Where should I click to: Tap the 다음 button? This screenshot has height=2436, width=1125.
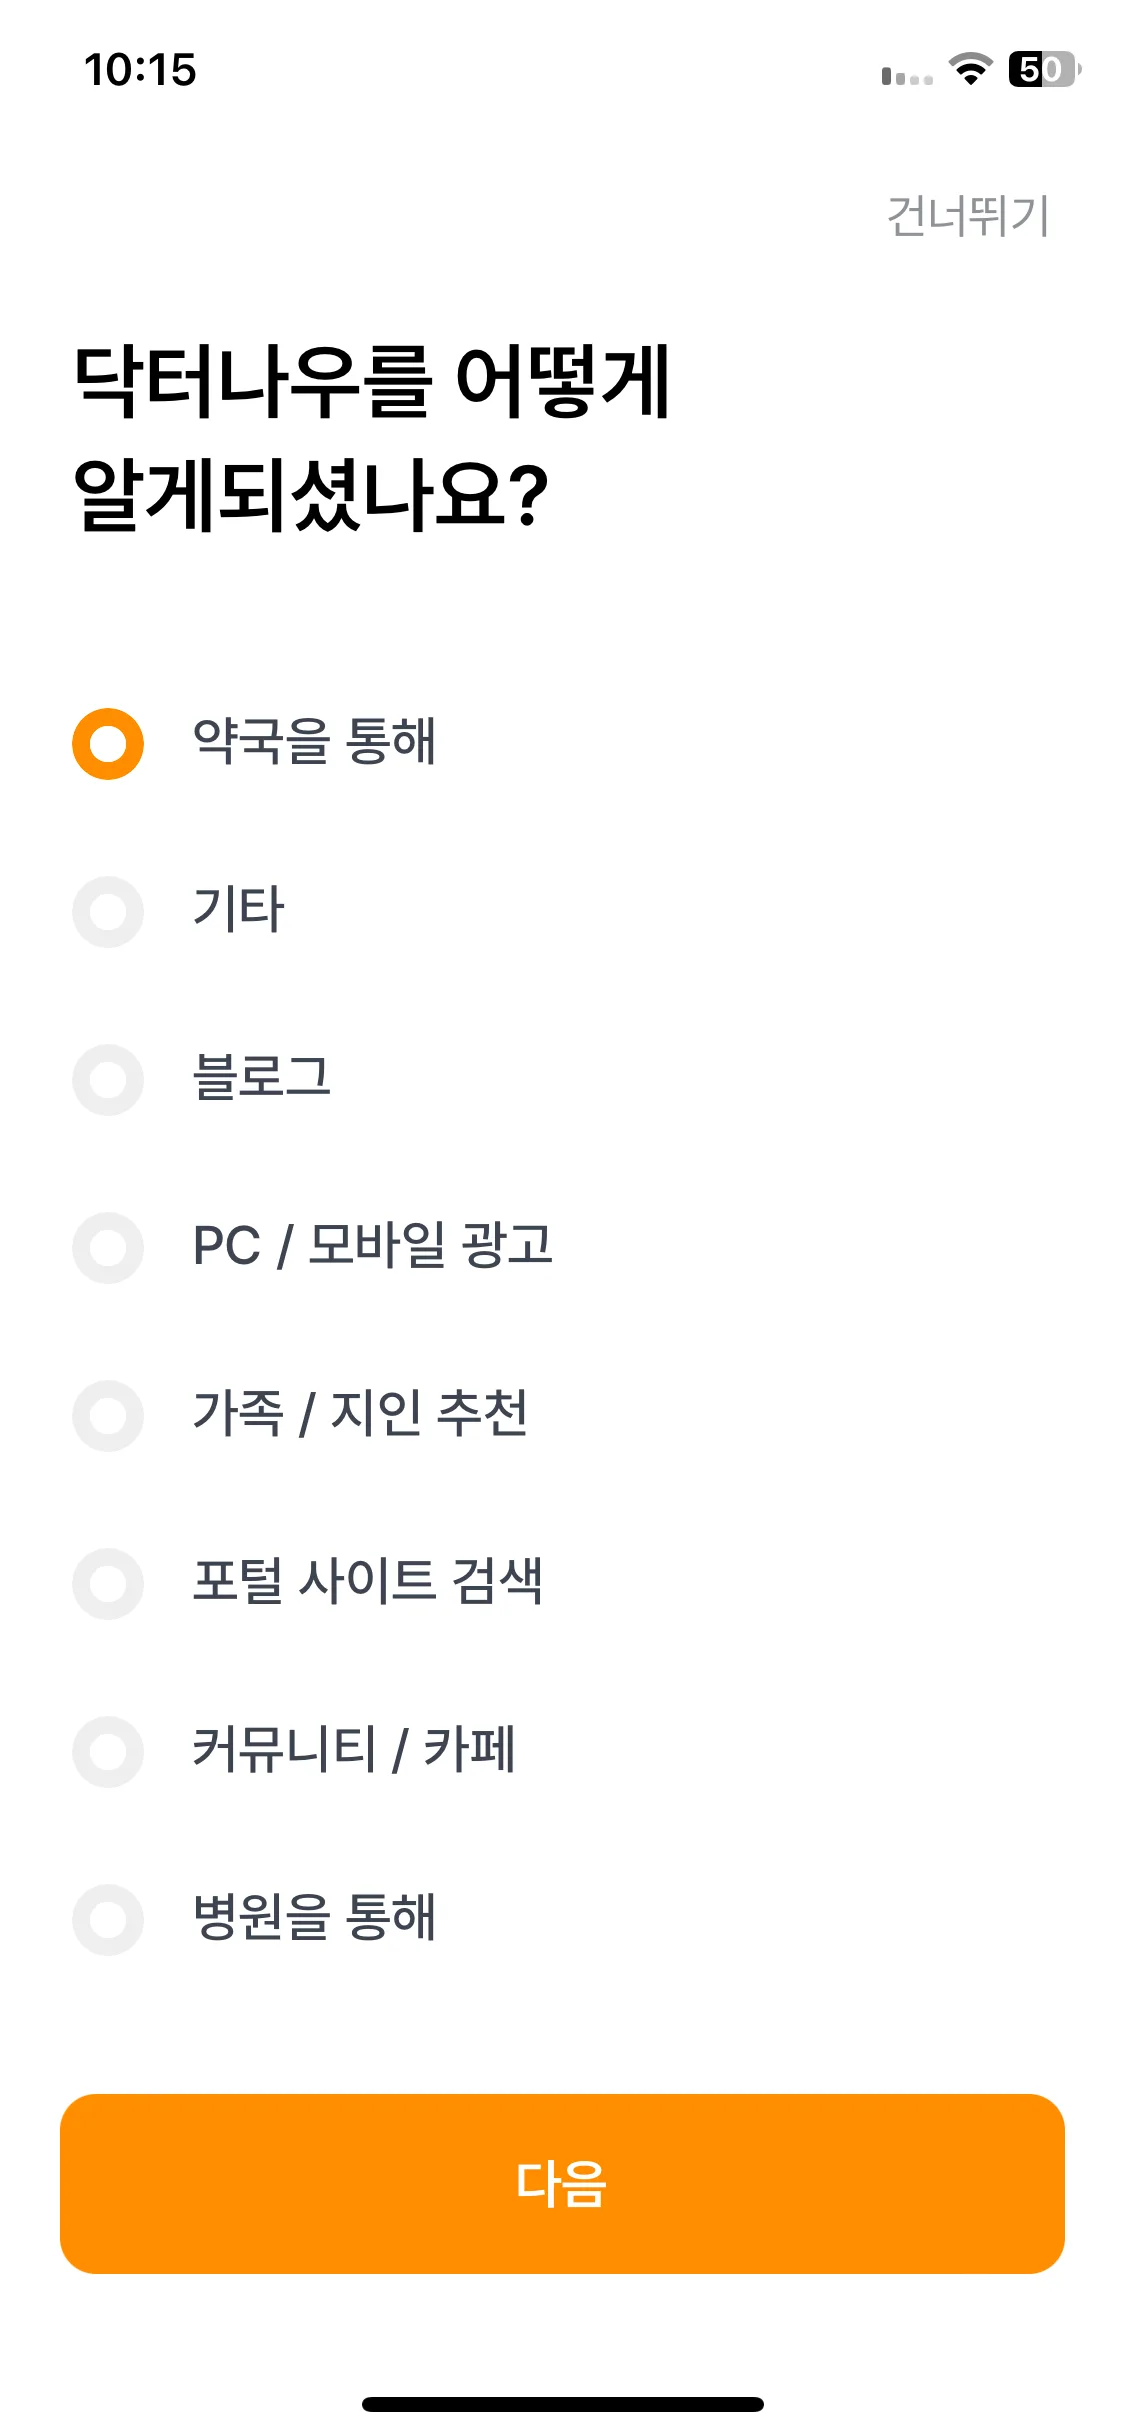562,2184
